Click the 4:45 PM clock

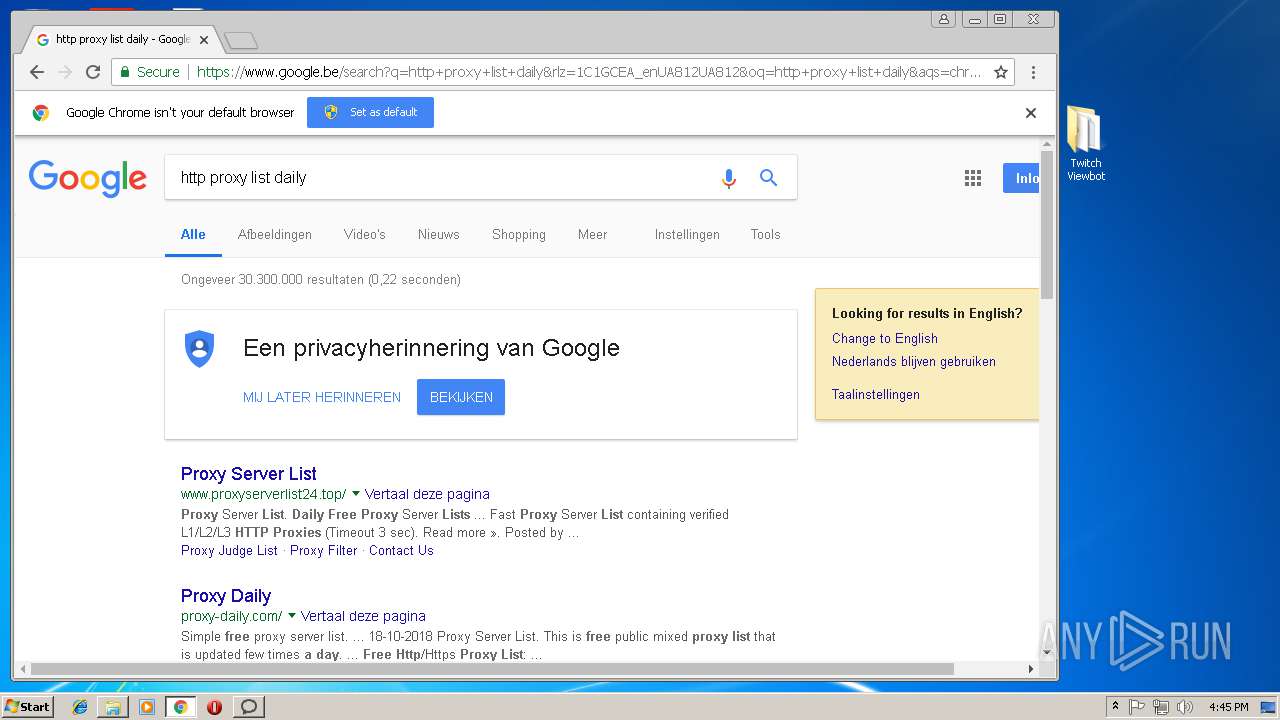point(1228,707)
